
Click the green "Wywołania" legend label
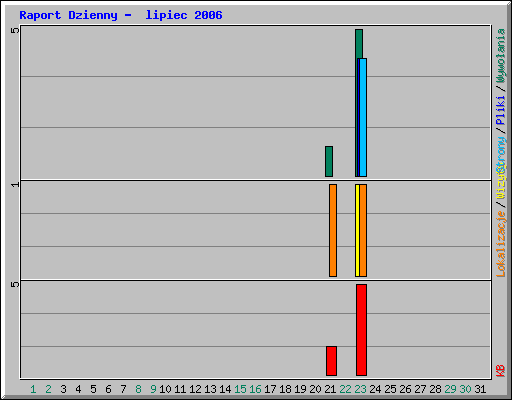pos(501,56)
